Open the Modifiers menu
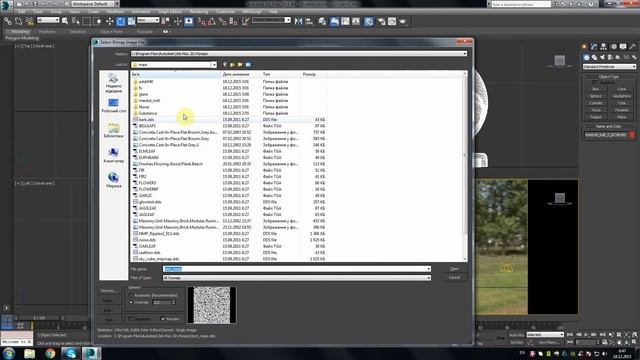 pyautogui.click(x=115, y=12)
